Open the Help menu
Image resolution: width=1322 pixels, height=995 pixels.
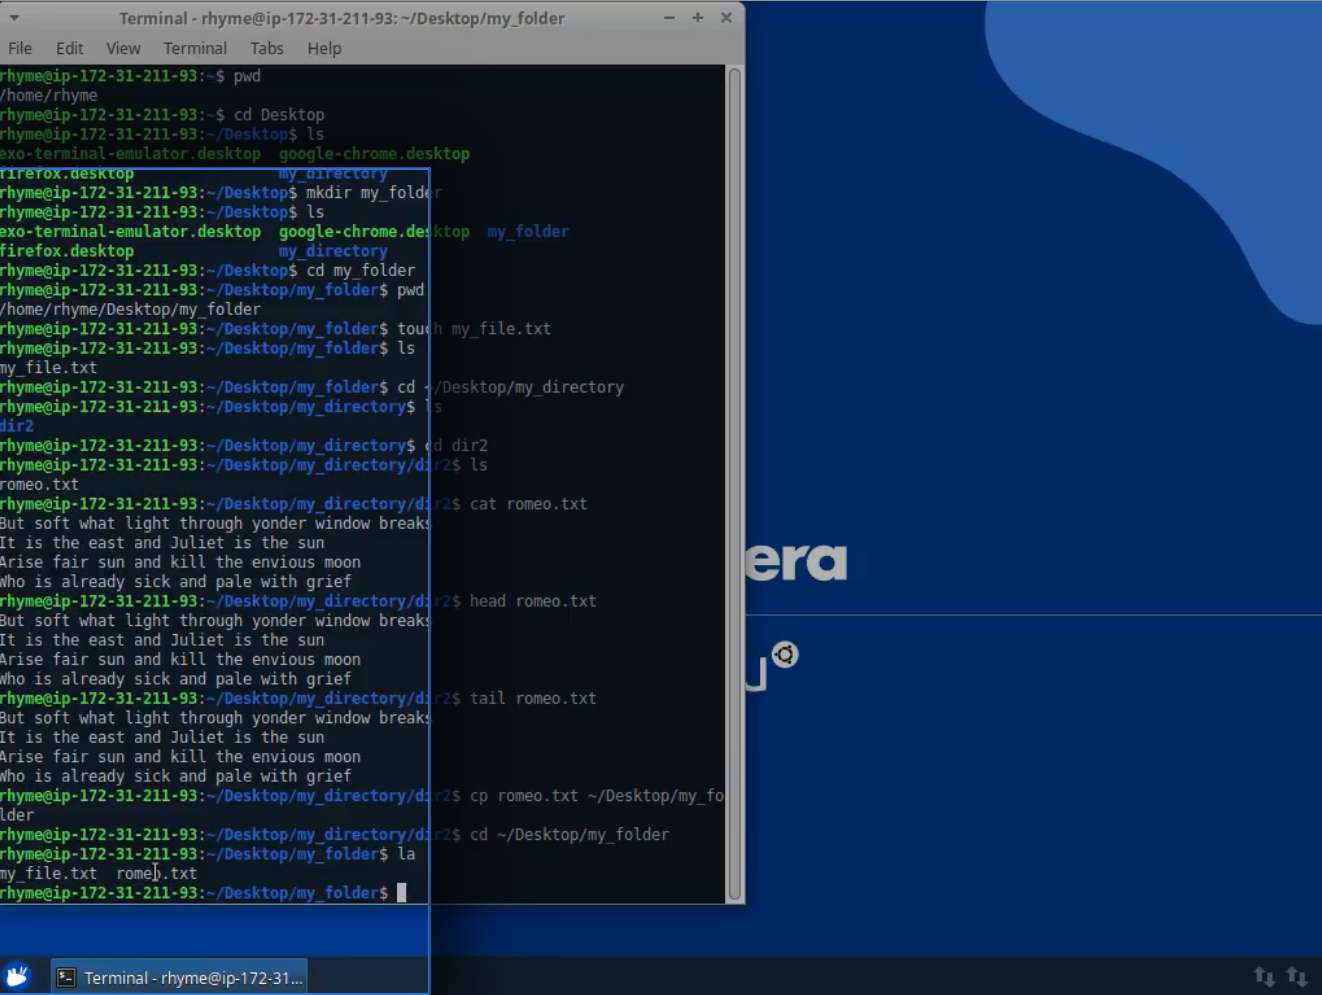(324, 48)
